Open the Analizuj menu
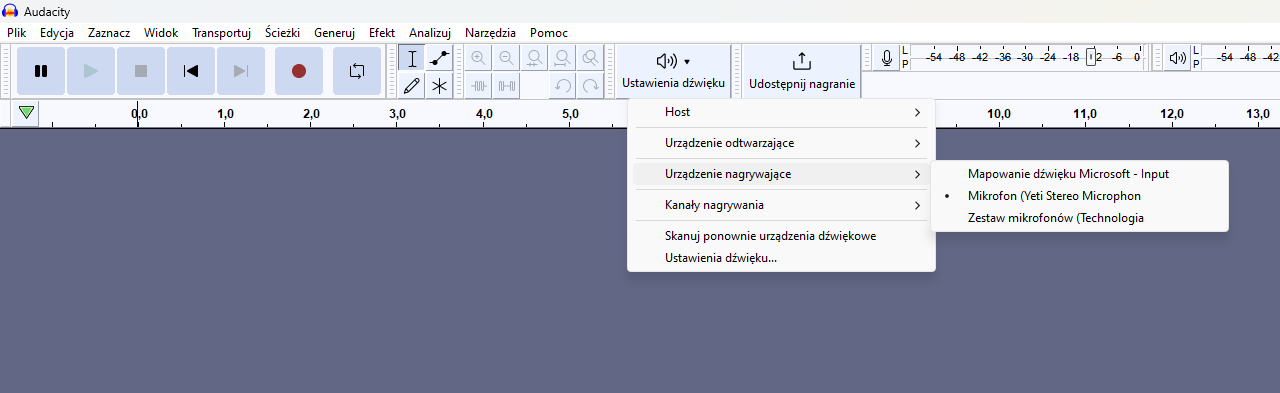This screenshot has height=393, width=1280. [x=430, y=33]
